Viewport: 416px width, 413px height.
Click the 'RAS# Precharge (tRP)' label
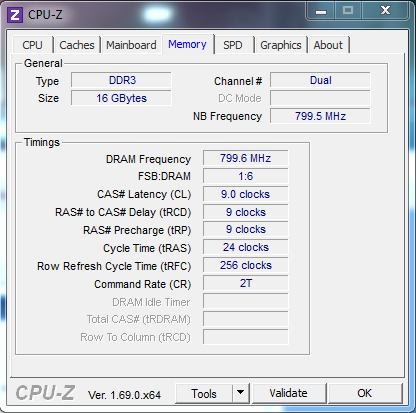[x=137, y=230]
